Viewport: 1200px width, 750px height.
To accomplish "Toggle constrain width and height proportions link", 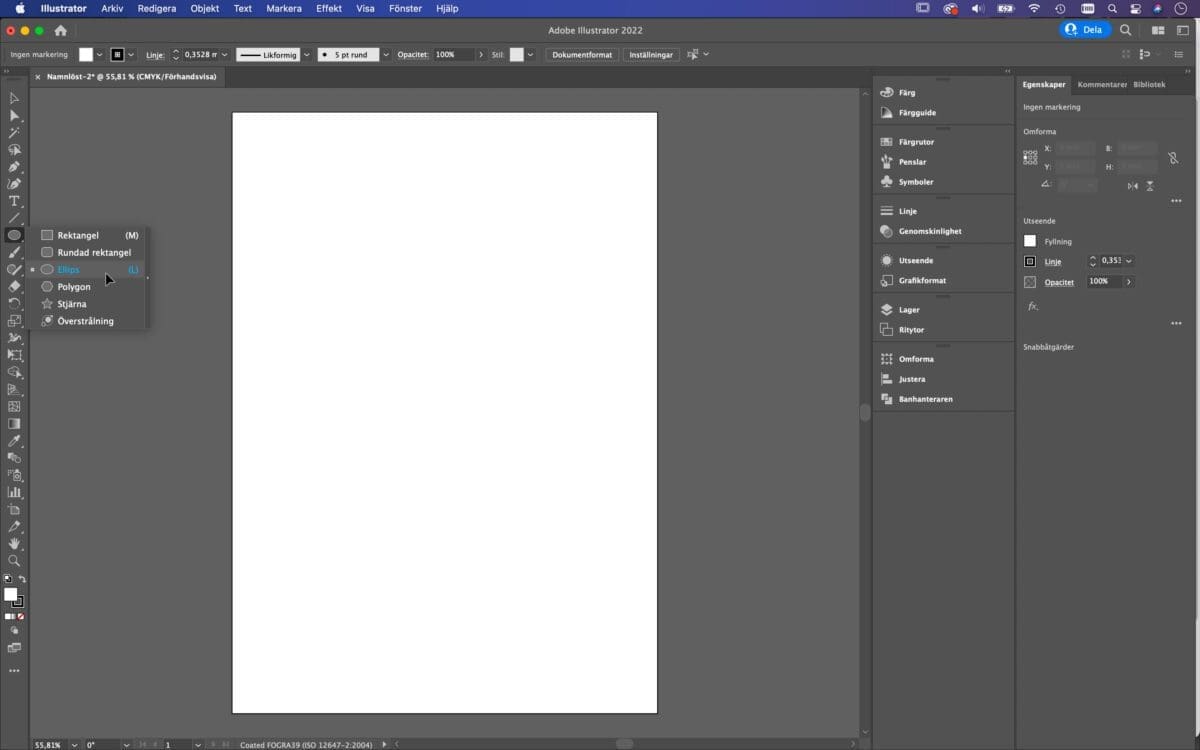I will click(x=1173, y=158).
